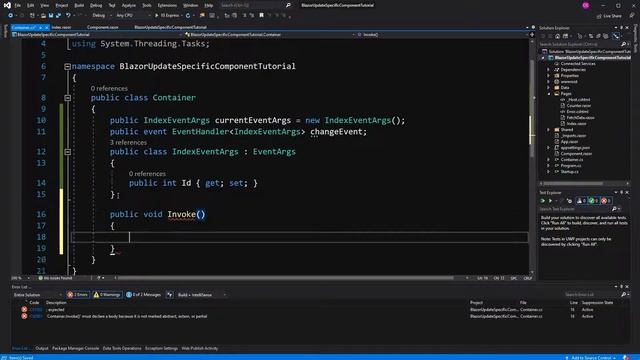The width and height of the screenshot is (640, 360).
Task: Select Startup.cs in Solution Explorer
Action: (x=569, y=172)
